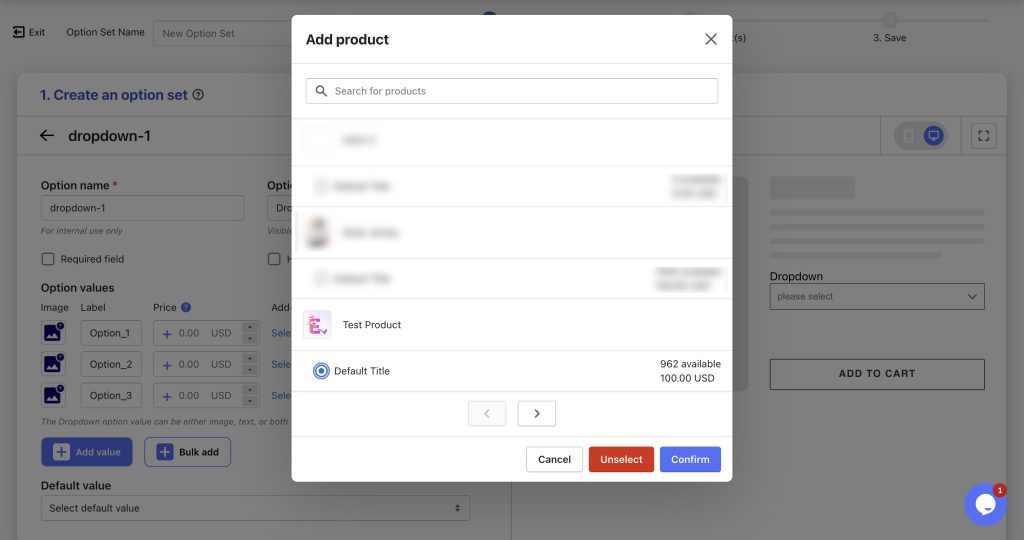Open the chat support bubble
The height and width of the screenshot is (540, 1024).
click(x=985, y=504)
